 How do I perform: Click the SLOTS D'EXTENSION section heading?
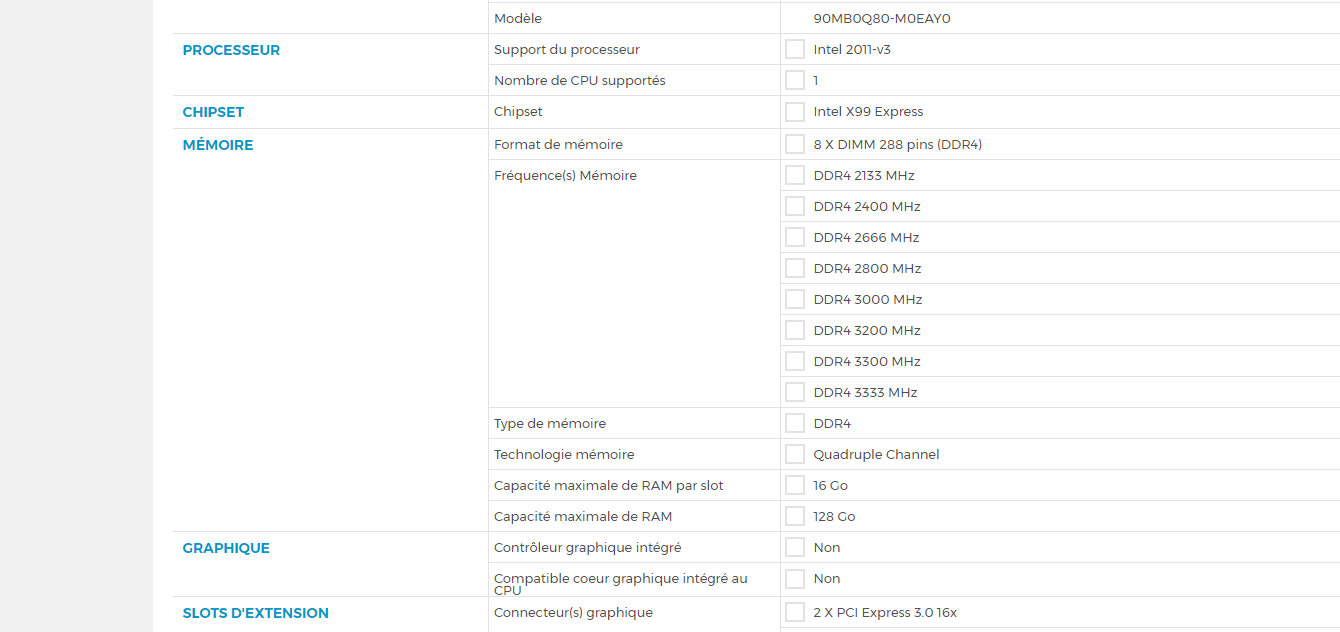(255, 613)
